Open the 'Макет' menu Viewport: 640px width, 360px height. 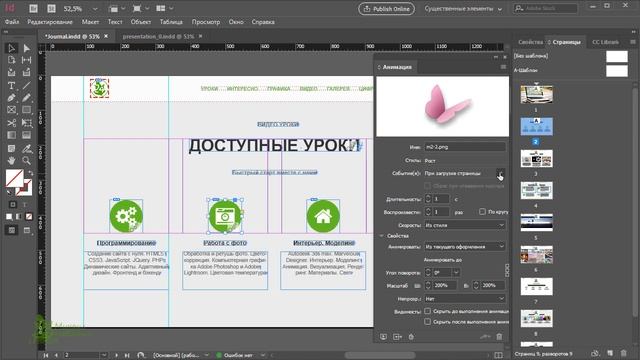[90, 22]
